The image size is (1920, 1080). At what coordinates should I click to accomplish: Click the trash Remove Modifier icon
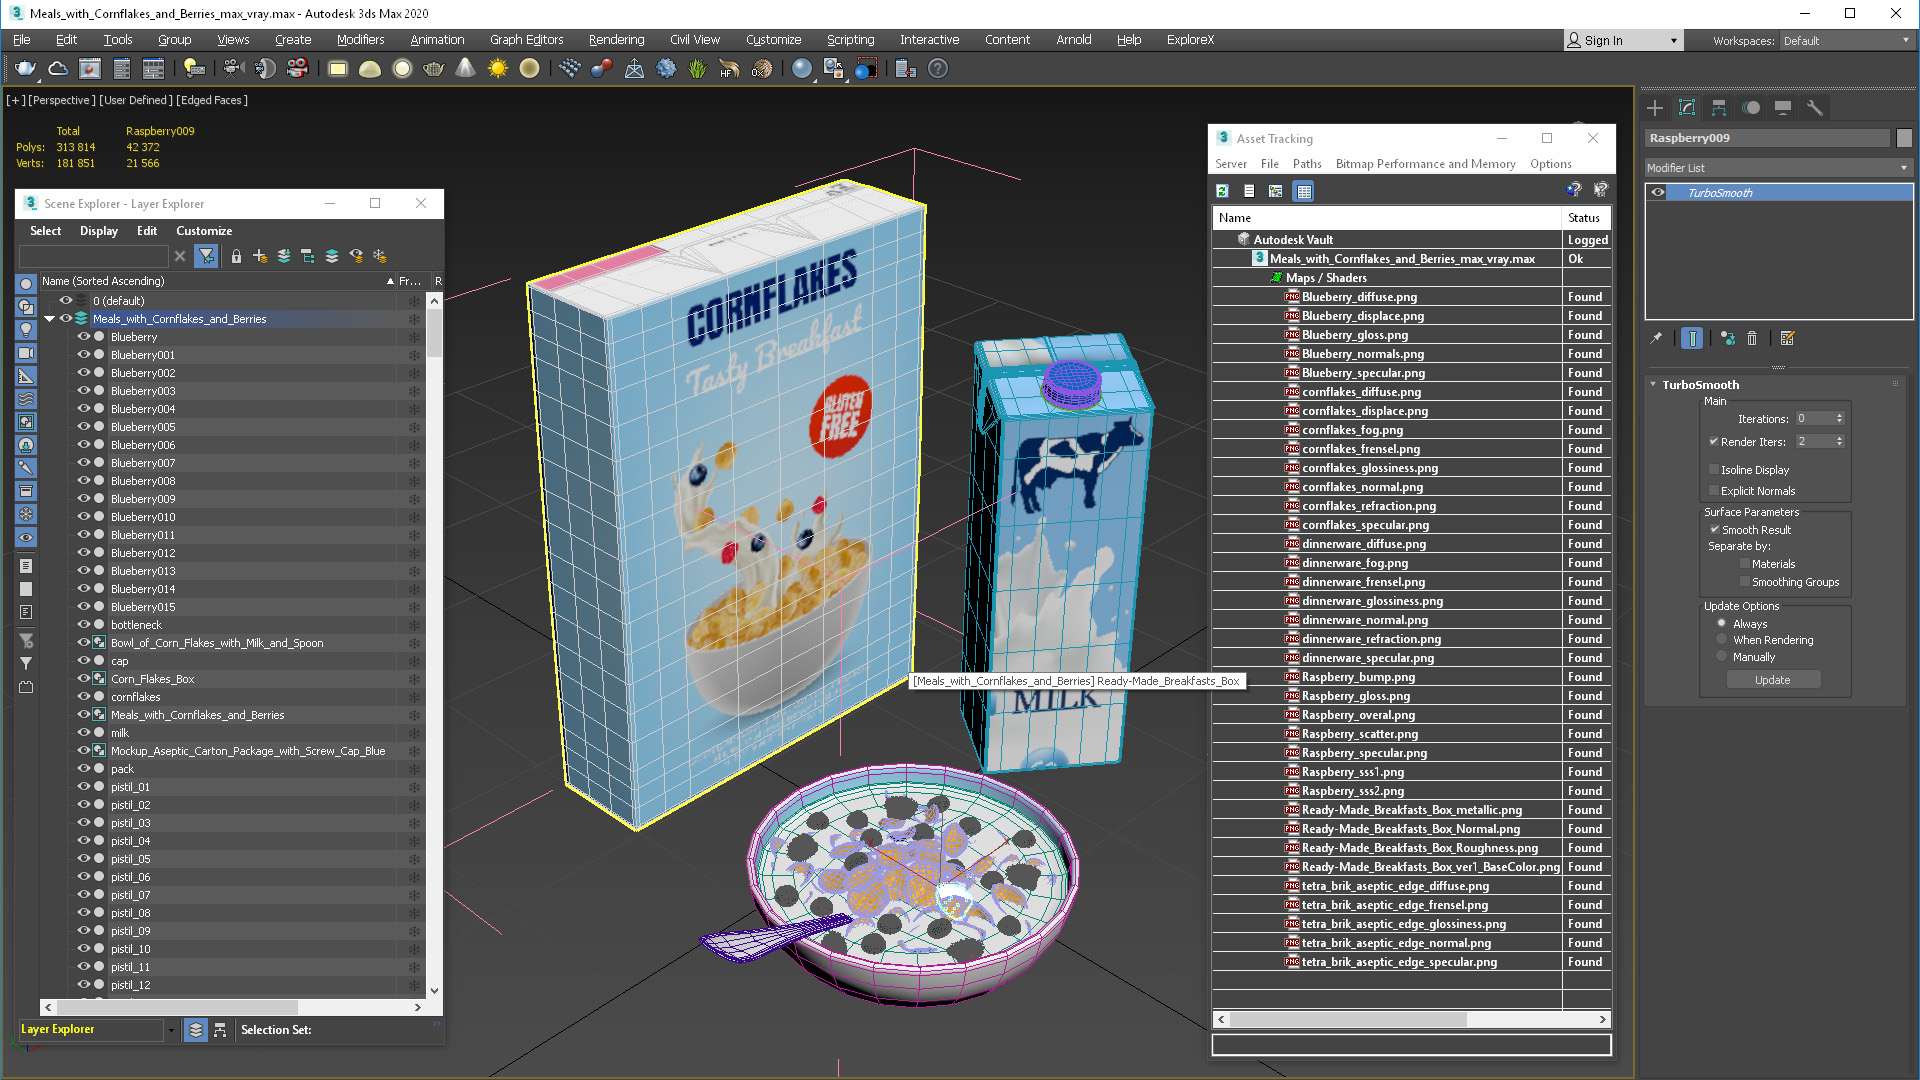click(x=1752, y=338)
